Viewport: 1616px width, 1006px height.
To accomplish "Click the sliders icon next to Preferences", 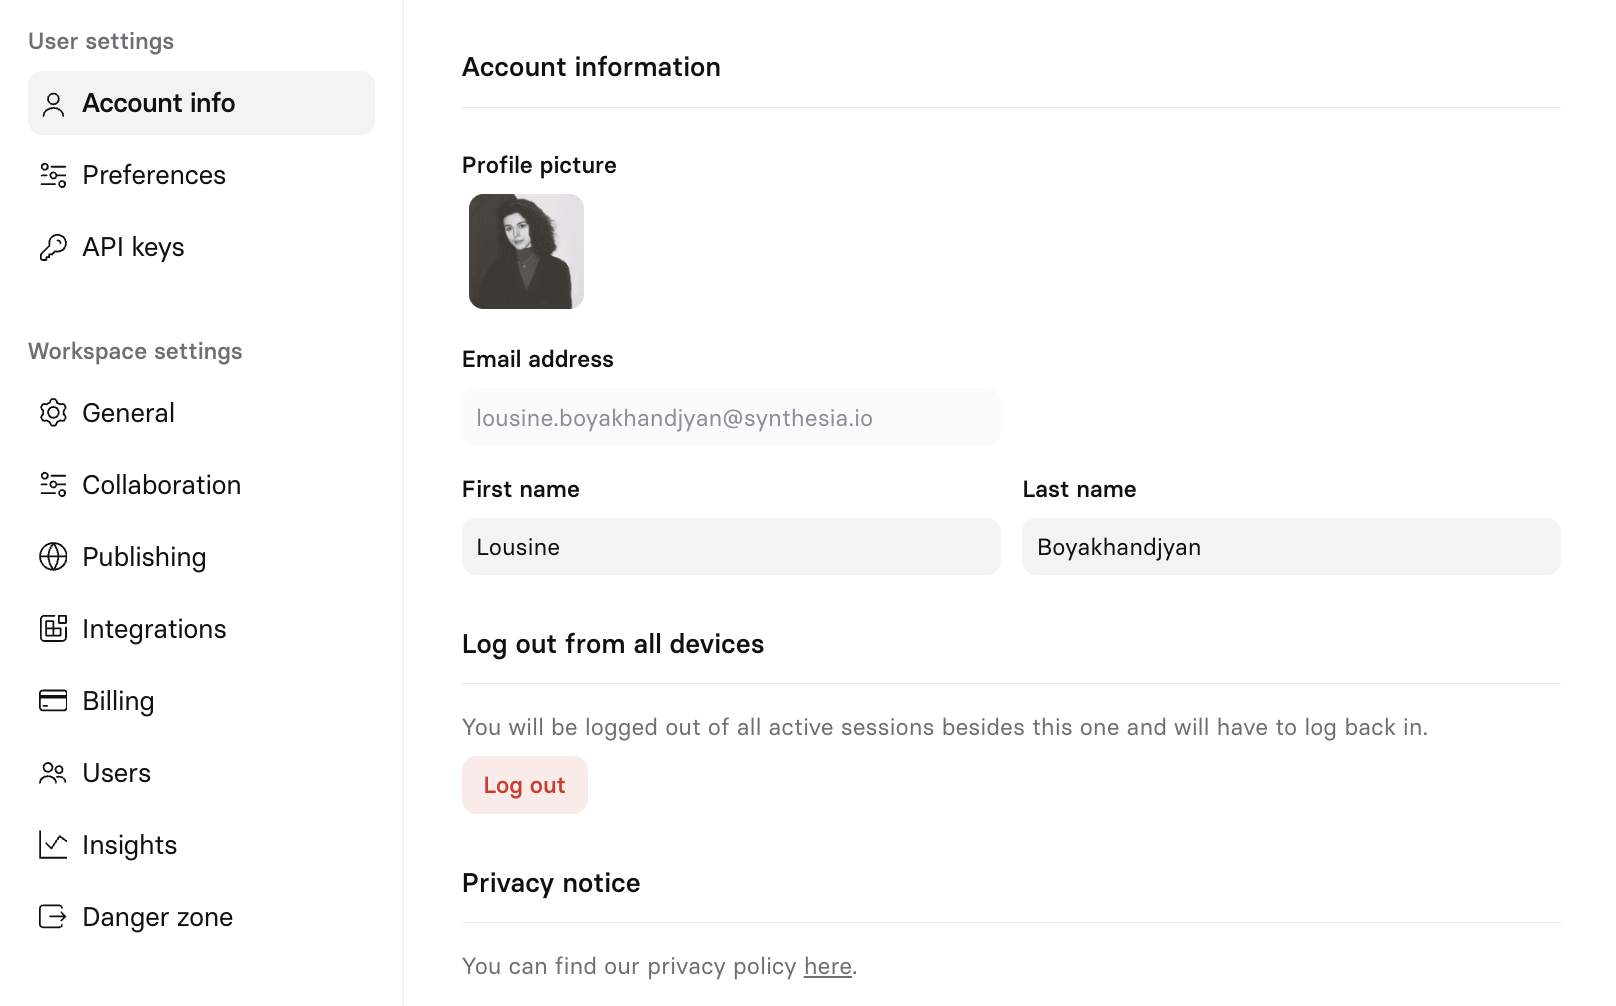I will 53,176.
